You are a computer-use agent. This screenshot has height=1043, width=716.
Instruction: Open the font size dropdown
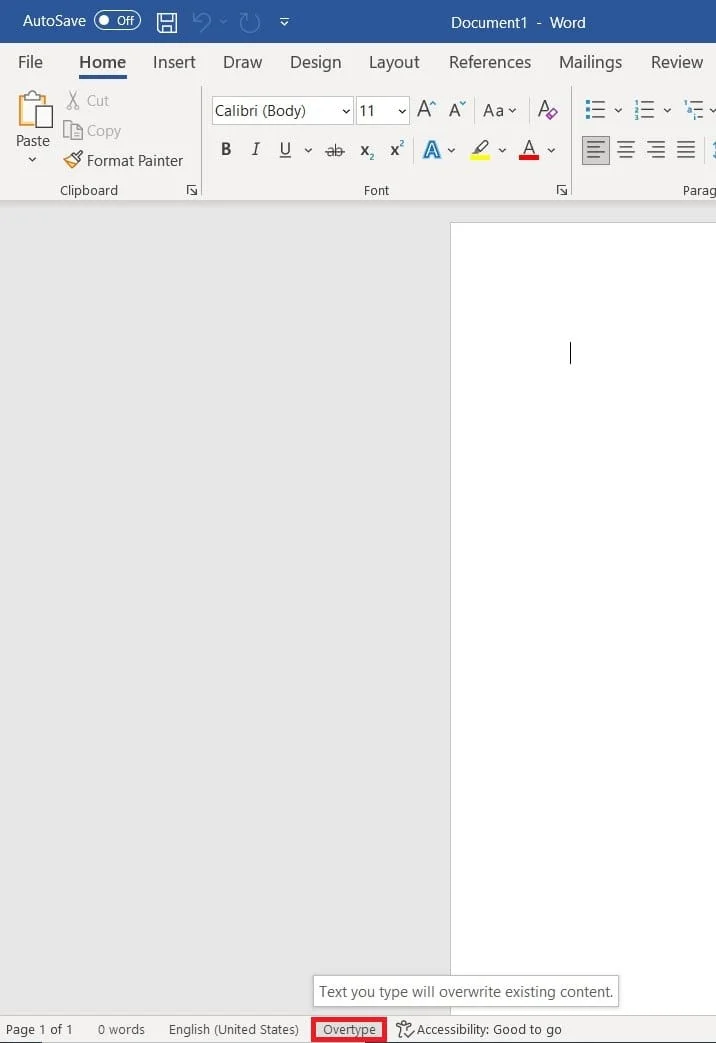402,111
